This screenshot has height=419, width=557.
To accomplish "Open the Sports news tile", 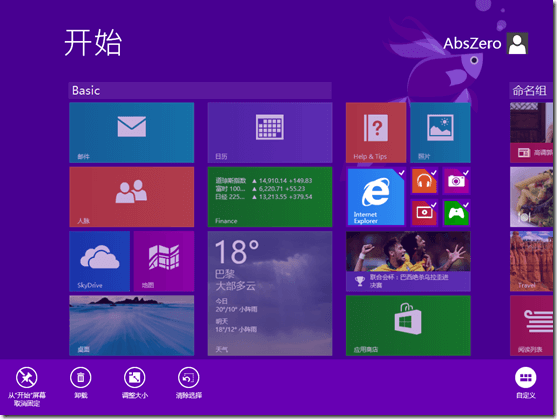I will [x=408, y=261].
